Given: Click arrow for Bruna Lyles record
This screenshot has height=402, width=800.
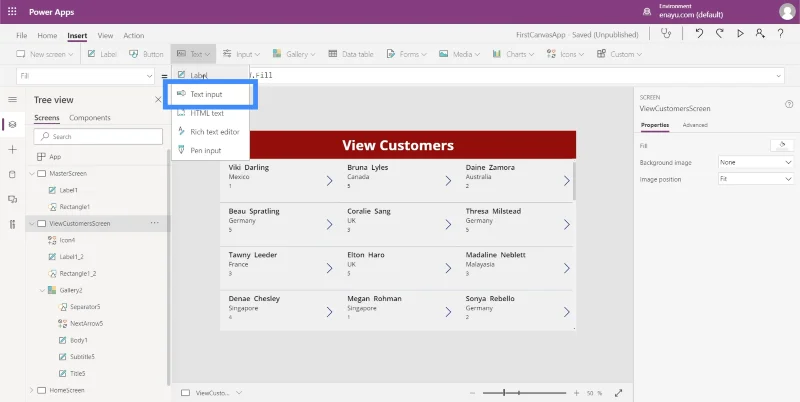Looking at the screenshot, I should coord(448,181).
